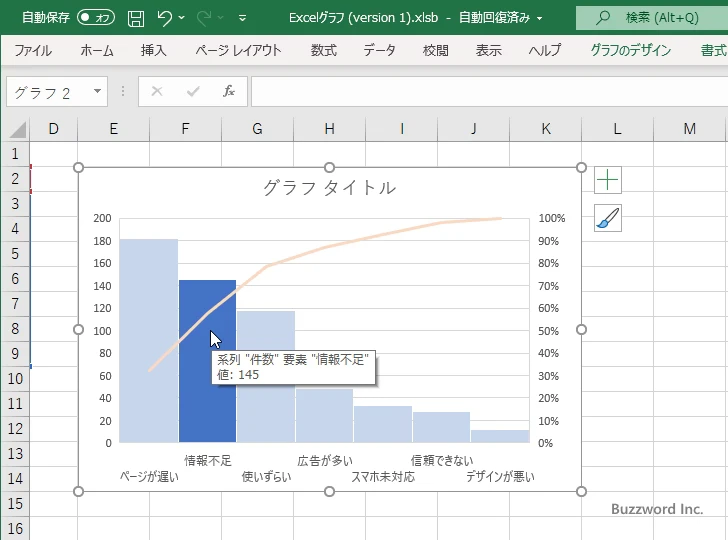Switch to the 表示 ribbon tab
Image resolution: width=728 pixels, height=540 pixels.
click(488, 50)
